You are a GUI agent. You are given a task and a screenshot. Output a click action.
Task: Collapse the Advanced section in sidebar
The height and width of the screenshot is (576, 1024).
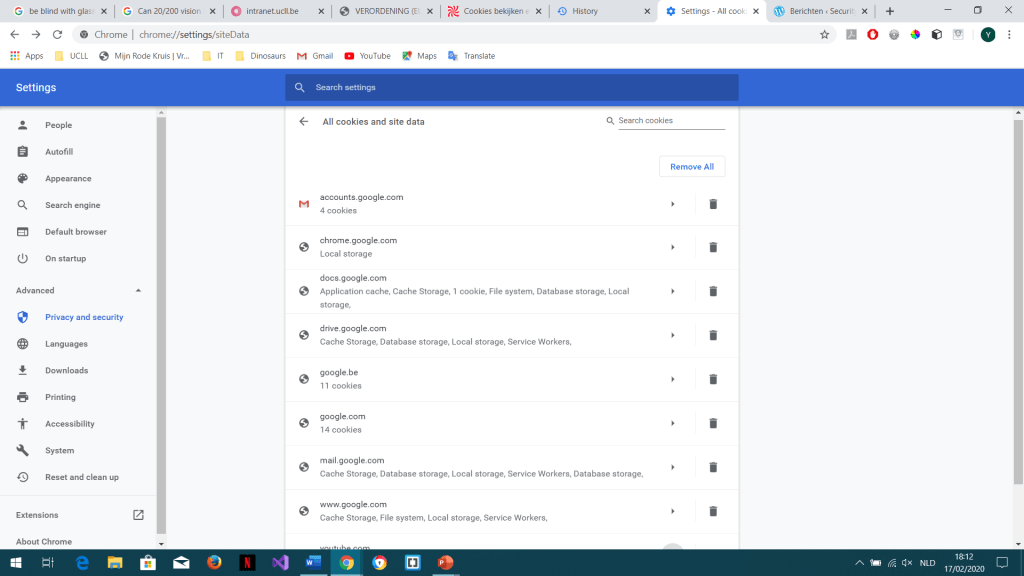tap(138, 291)
